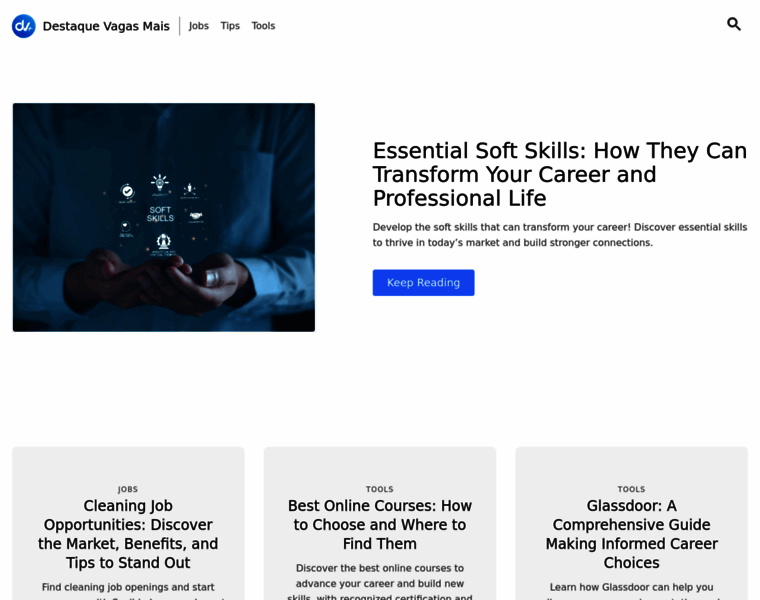
Task: Select the Tools menu item
Action: click(x=263, y=26)
